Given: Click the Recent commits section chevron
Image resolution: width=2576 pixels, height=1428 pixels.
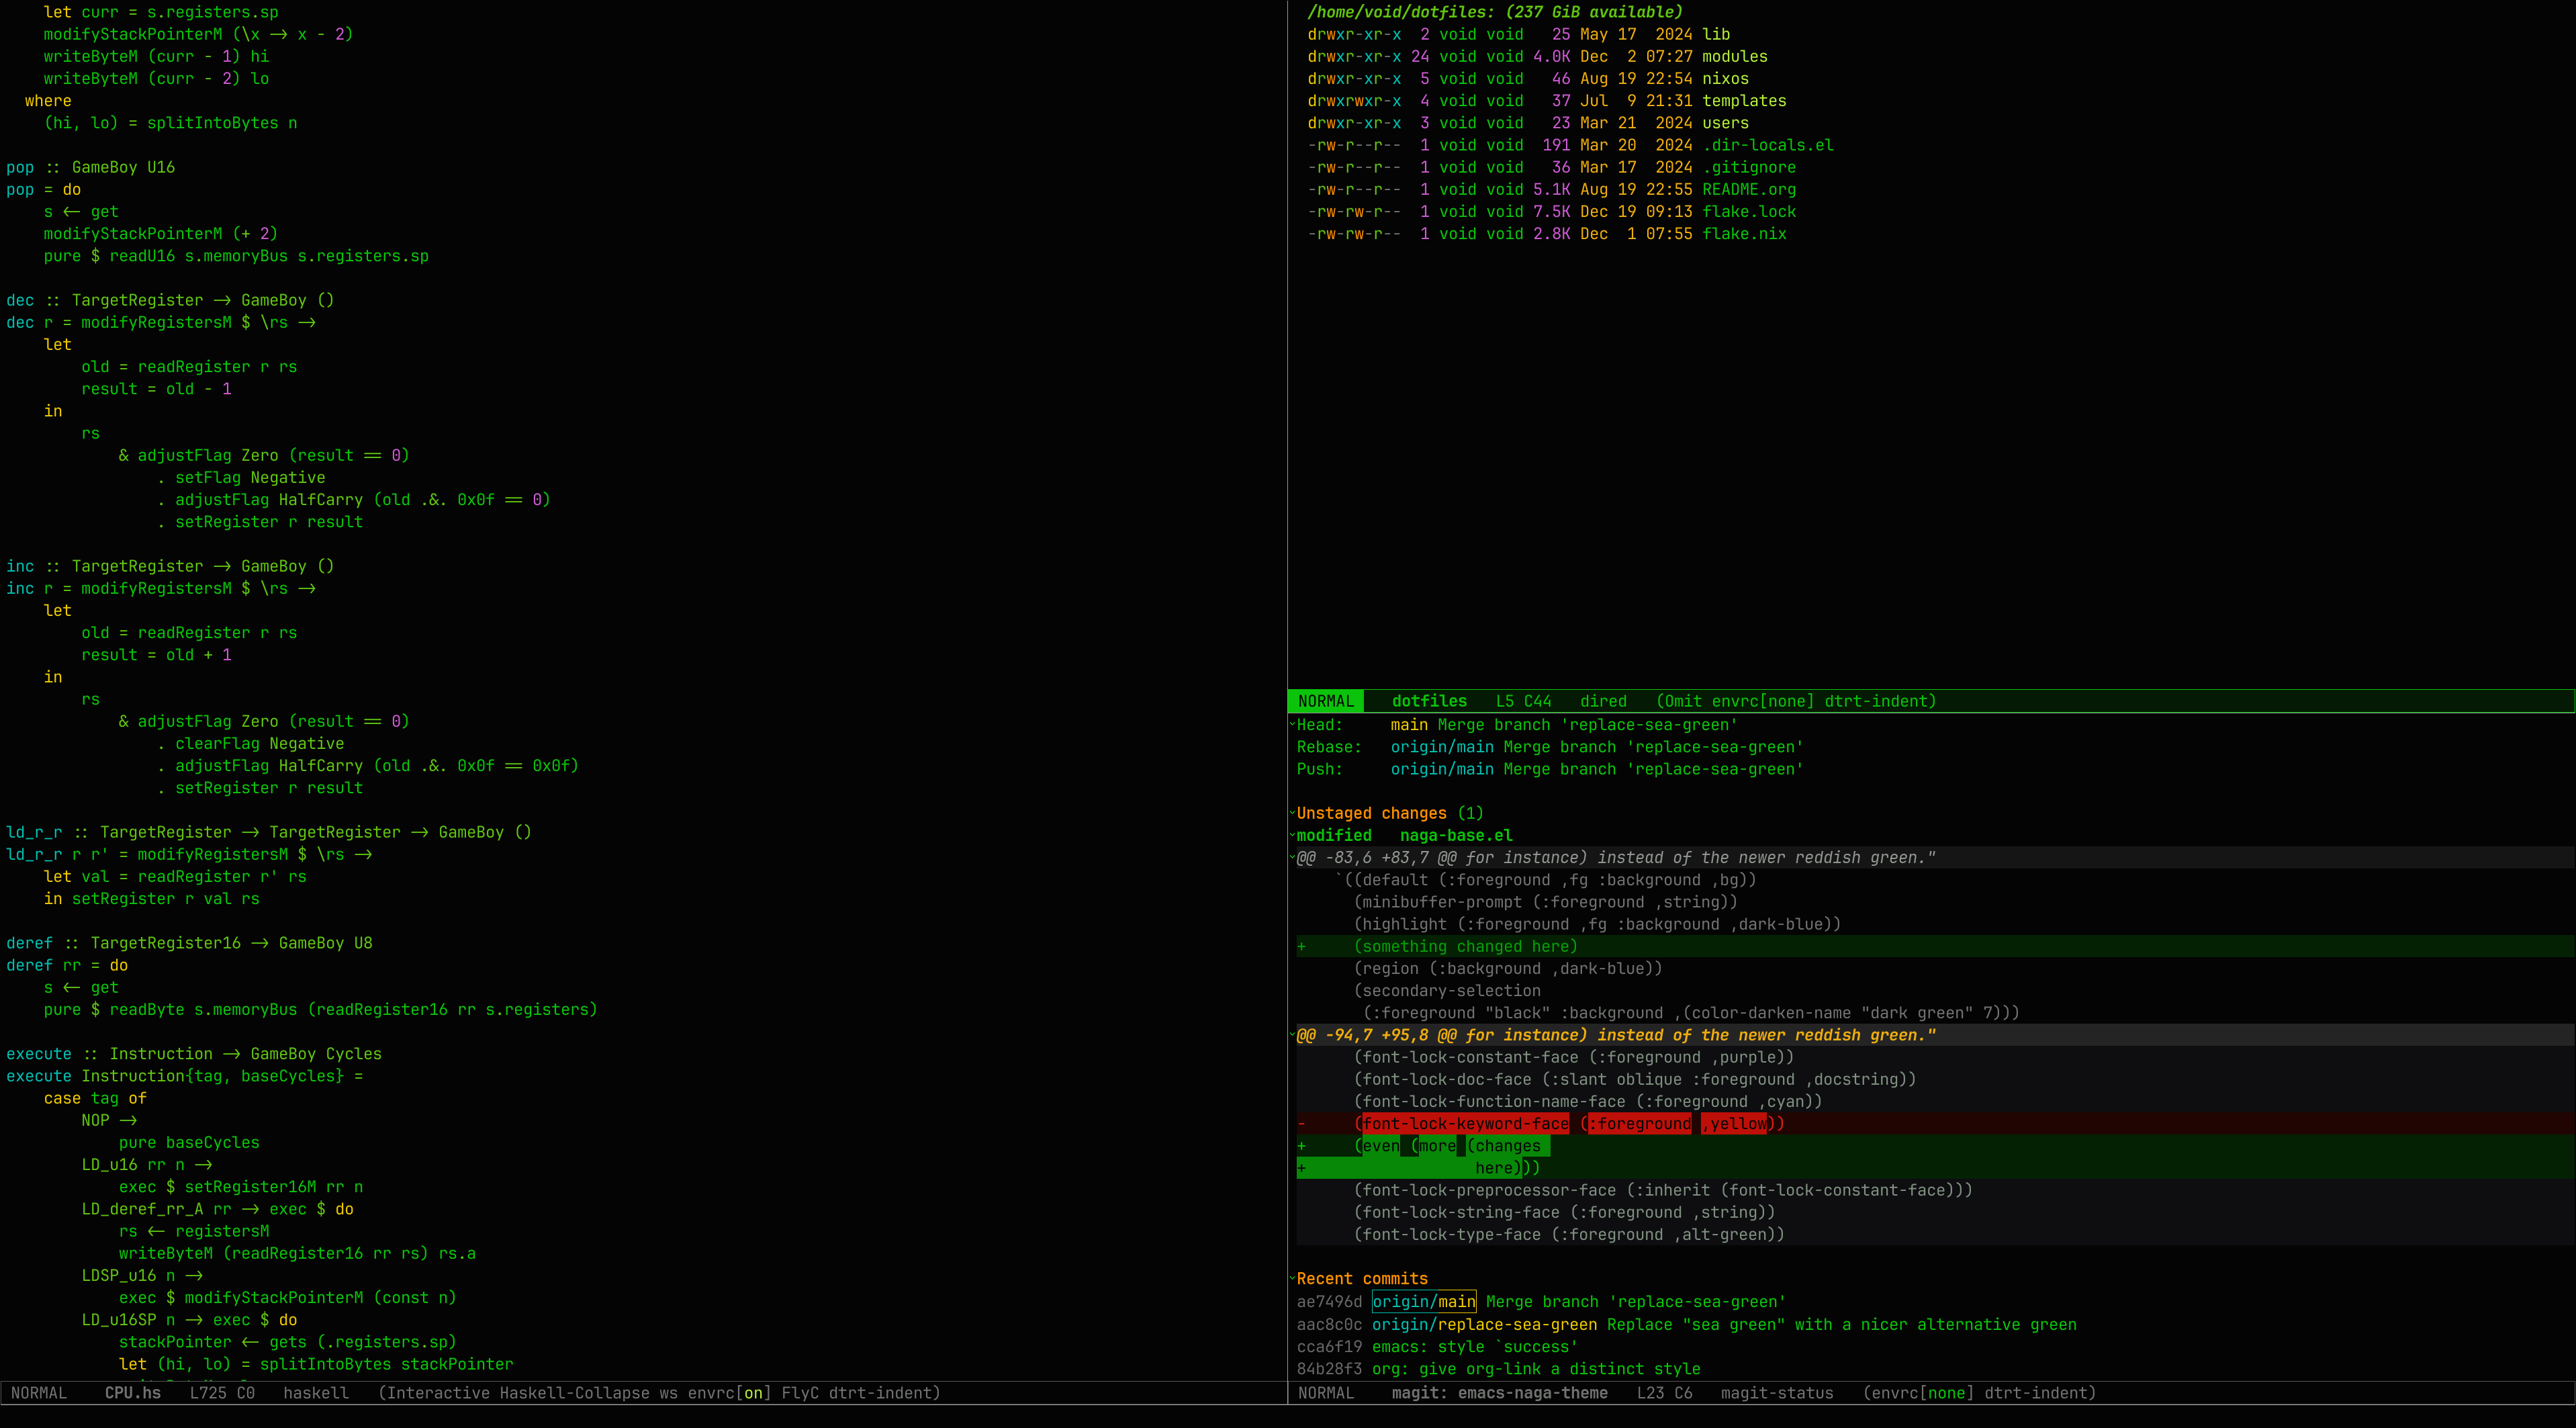Looking at the screenshot, I should coord(1292,1277).
